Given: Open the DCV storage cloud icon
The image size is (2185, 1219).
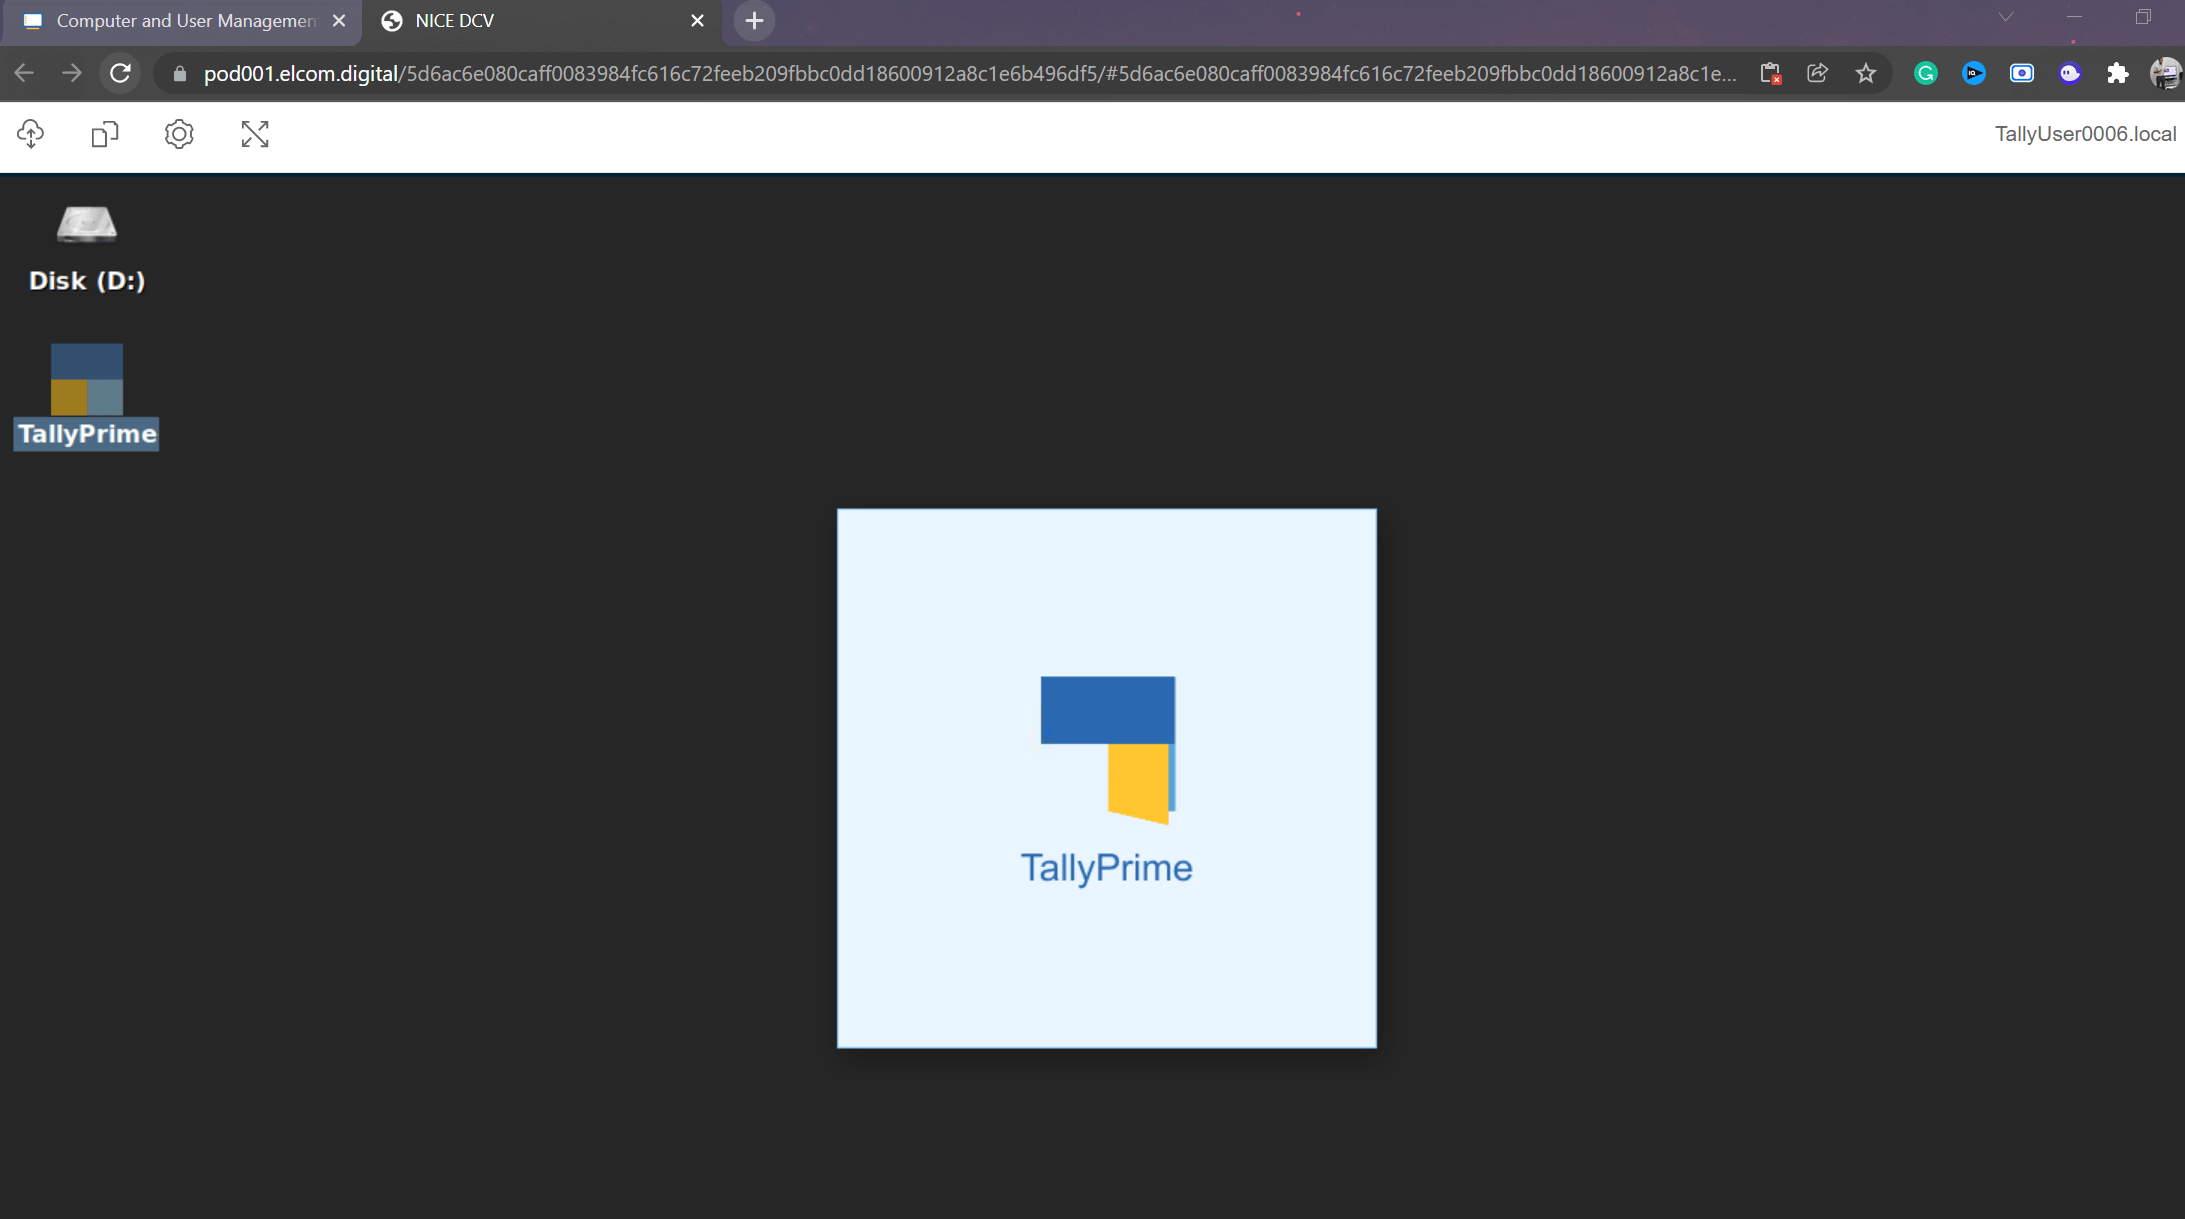Looking at the screenshot, I should point(31,134).
